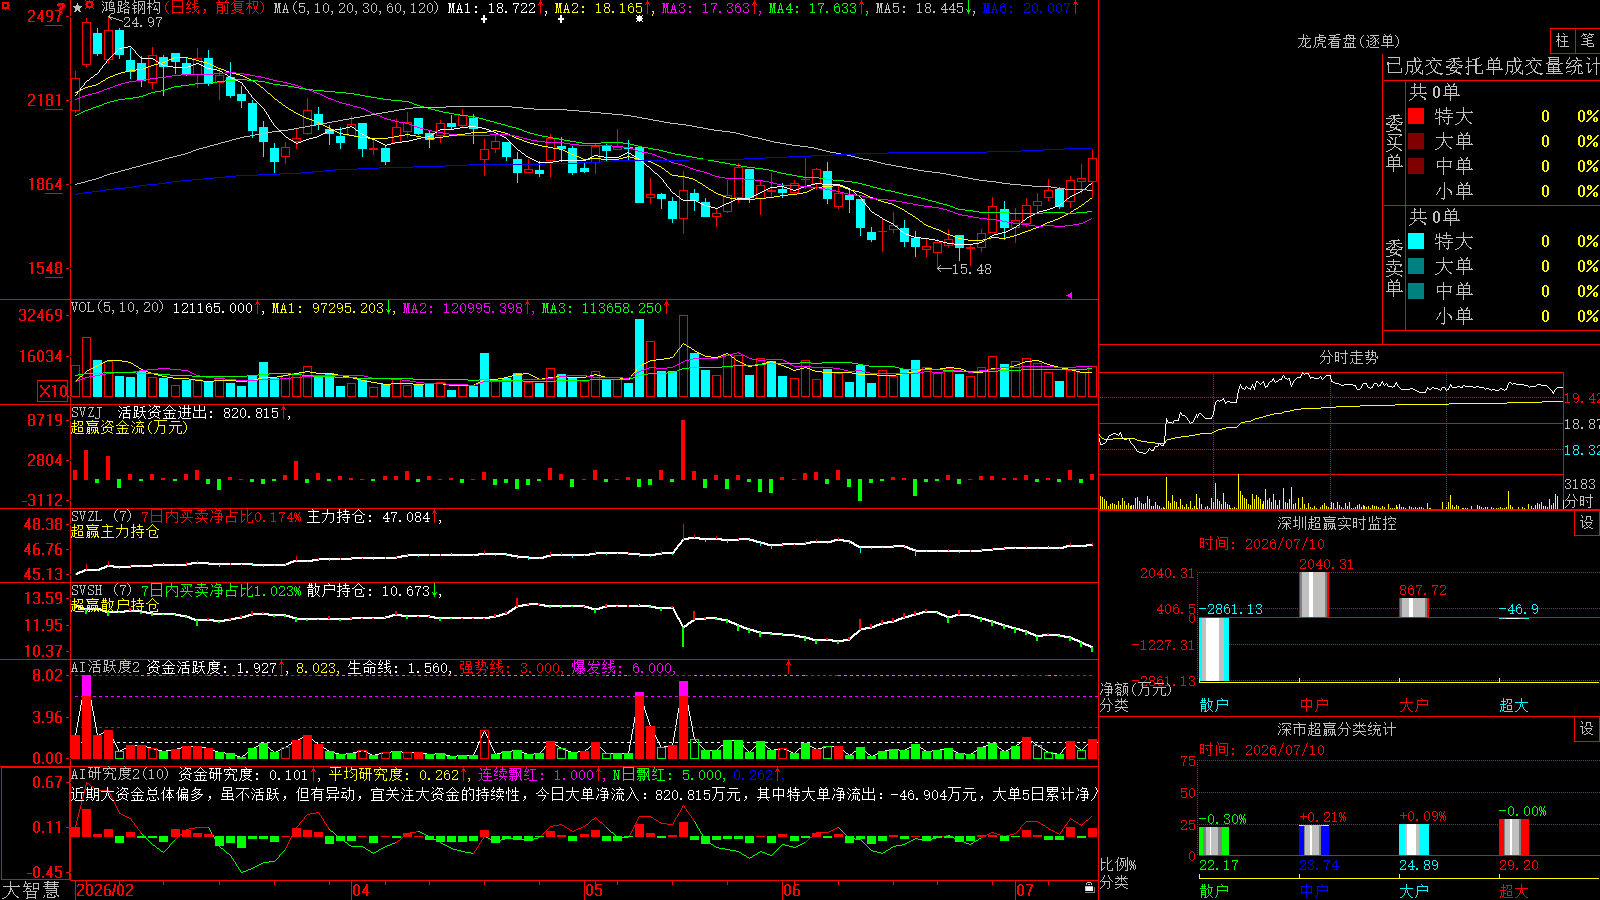Click the -2861.13 散户 bar in 深圳超赢实时监控
Viewport: 1600px width, 900px height.
pyautogui.click(x=1214, y=650)
